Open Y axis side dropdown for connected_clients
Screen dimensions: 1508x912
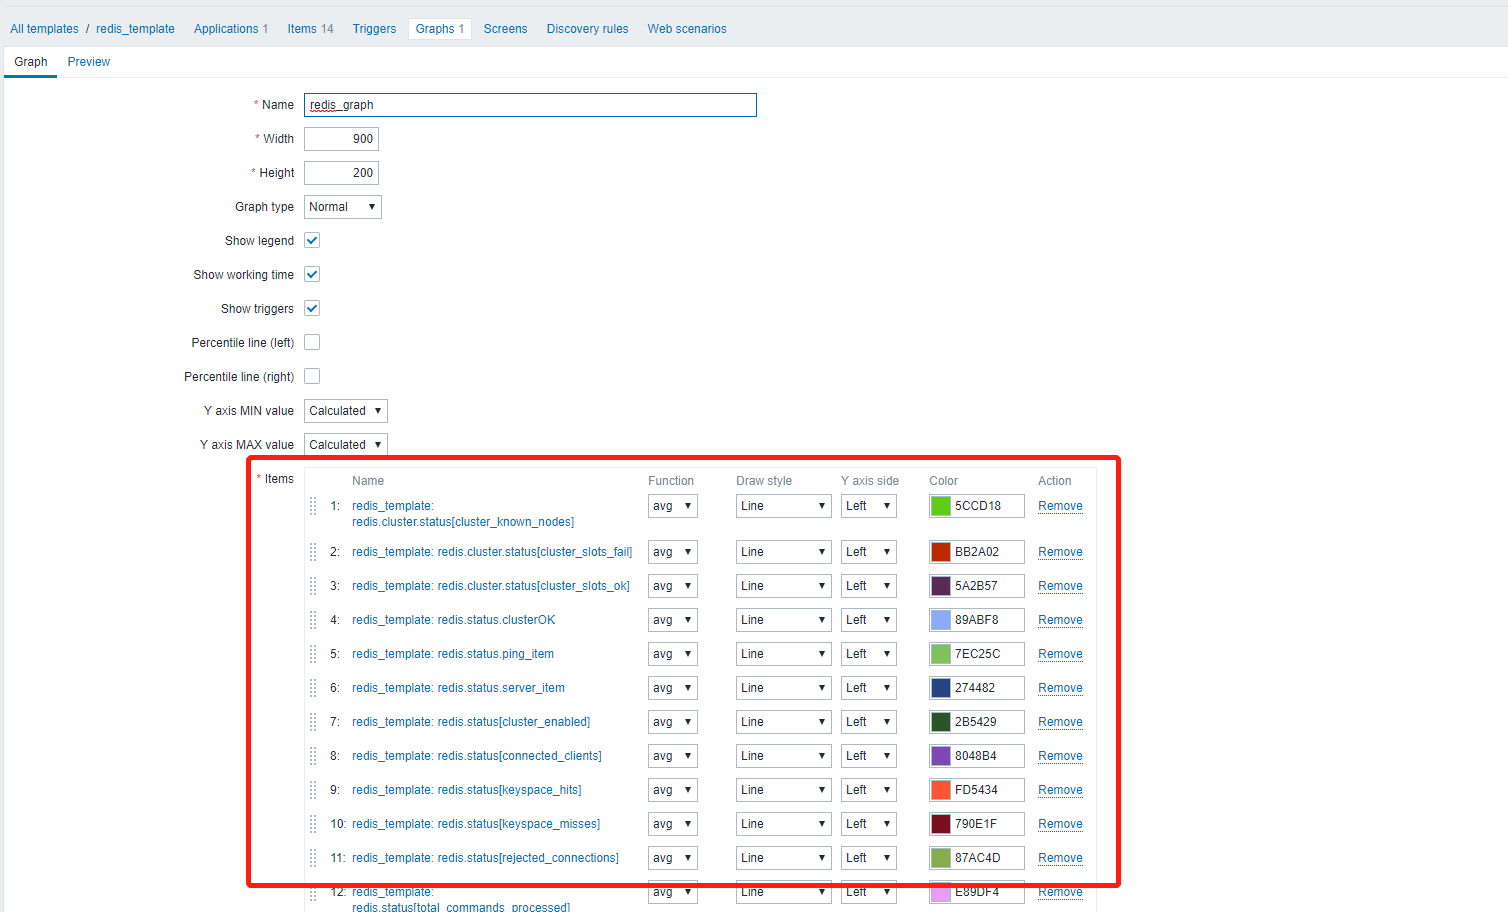[869, 756]
